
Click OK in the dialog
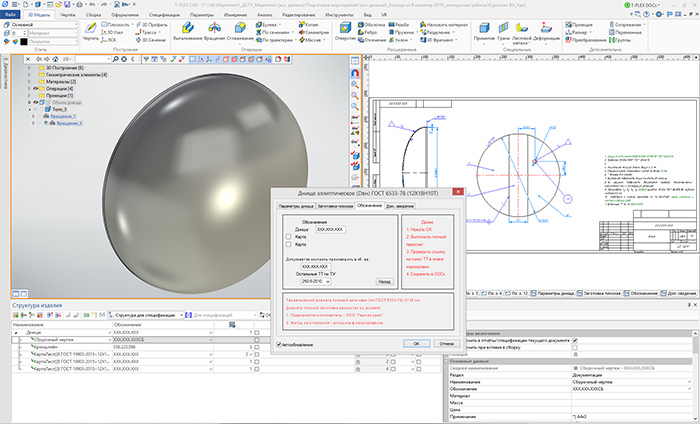pos(416,344)
